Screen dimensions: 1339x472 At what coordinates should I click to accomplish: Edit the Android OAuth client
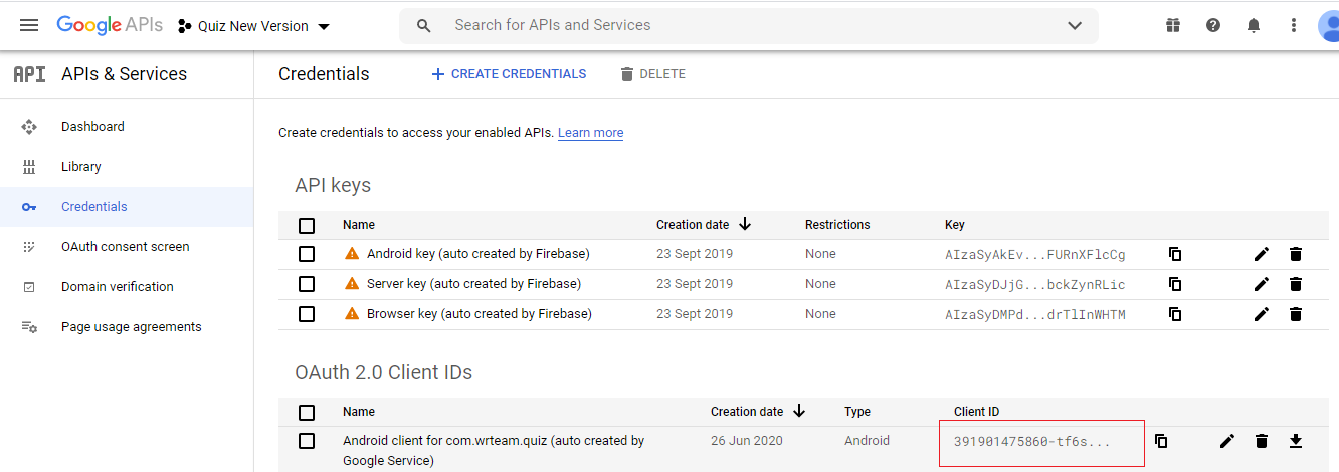click(1227, 441)
